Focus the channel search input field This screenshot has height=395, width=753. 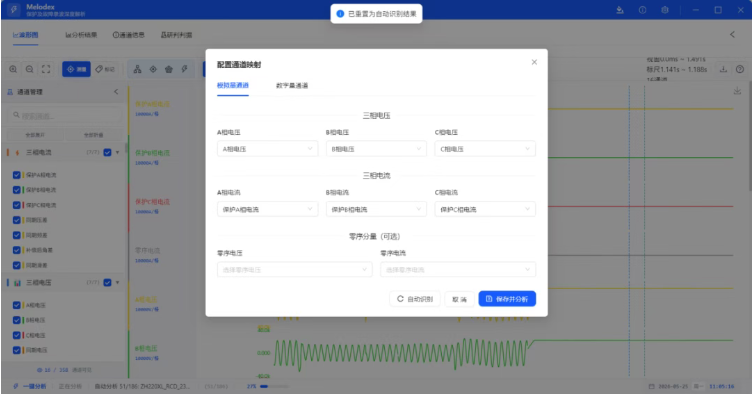click(65, 116)
